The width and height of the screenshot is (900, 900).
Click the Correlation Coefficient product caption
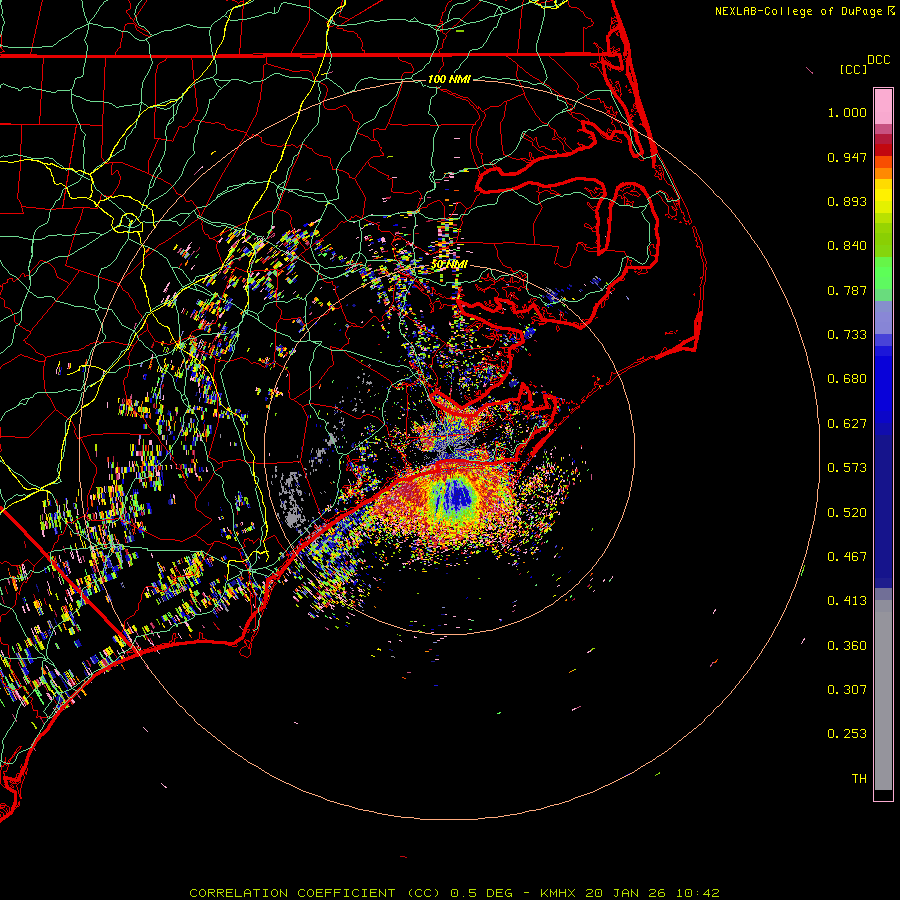click(454, 893)
